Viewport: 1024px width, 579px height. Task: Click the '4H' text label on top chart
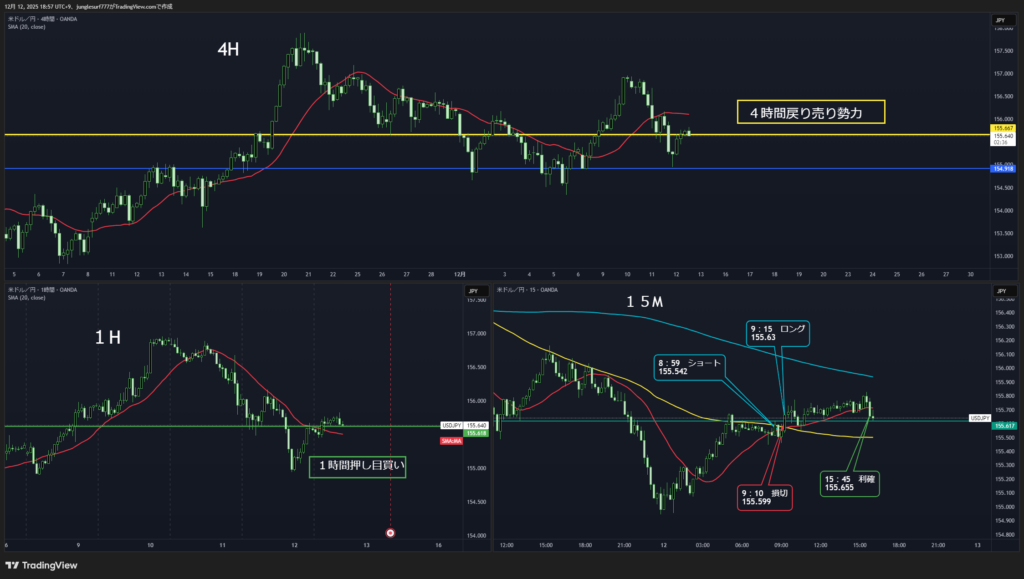tap(231, 50)
